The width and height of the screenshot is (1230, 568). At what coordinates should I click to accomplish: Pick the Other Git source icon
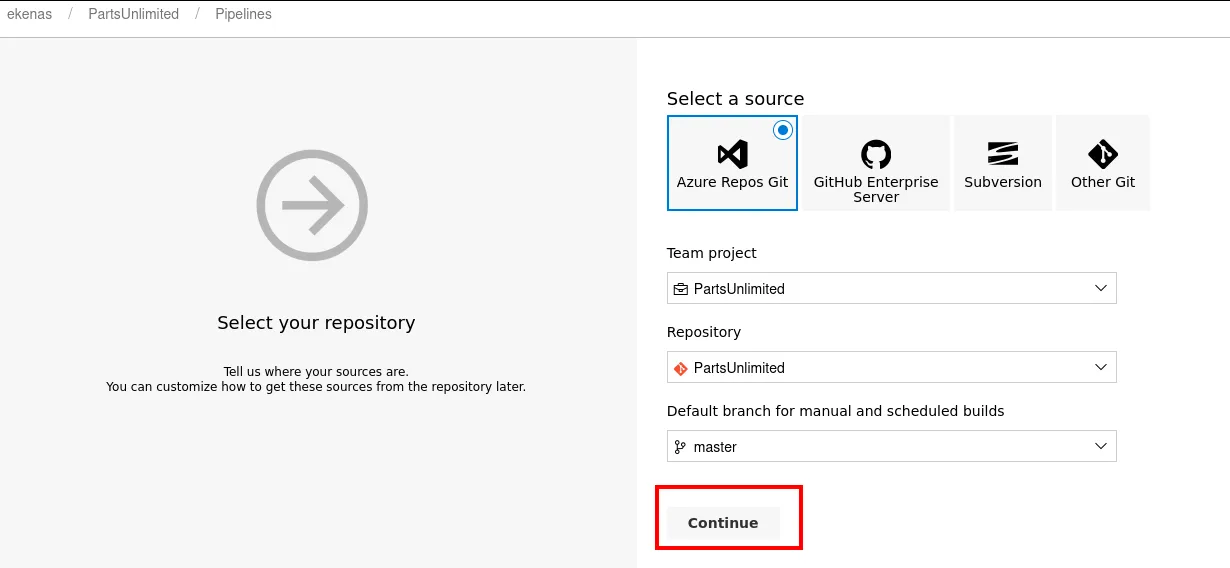pos(1102,154)
